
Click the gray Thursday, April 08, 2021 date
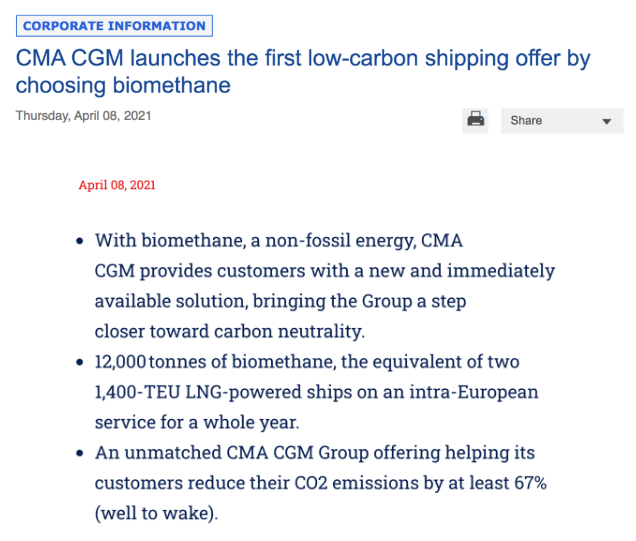point(84,116)
